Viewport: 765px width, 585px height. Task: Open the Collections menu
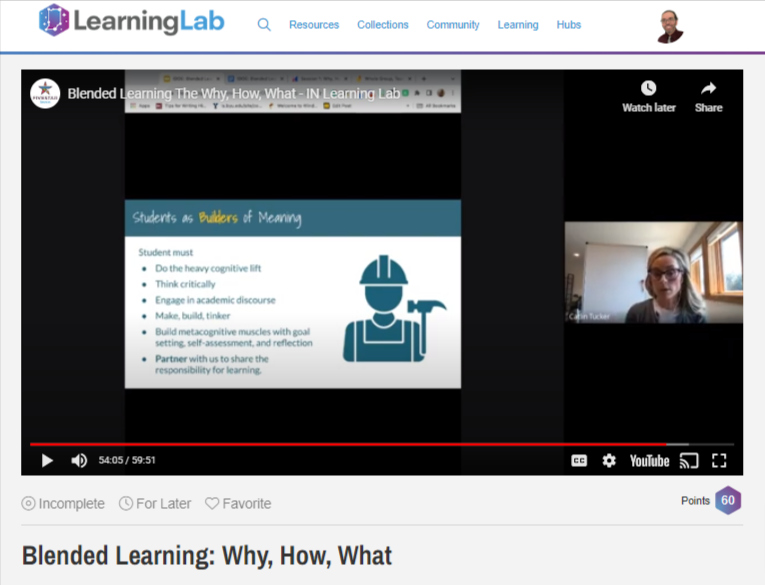(x=382, y=24)
